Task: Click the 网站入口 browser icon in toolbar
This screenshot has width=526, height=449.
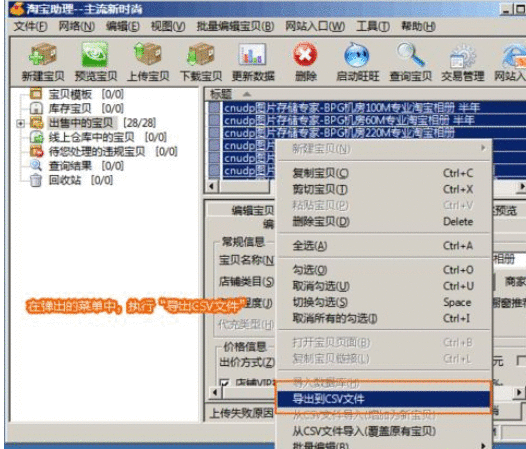Action: click(x=511, y=62)
